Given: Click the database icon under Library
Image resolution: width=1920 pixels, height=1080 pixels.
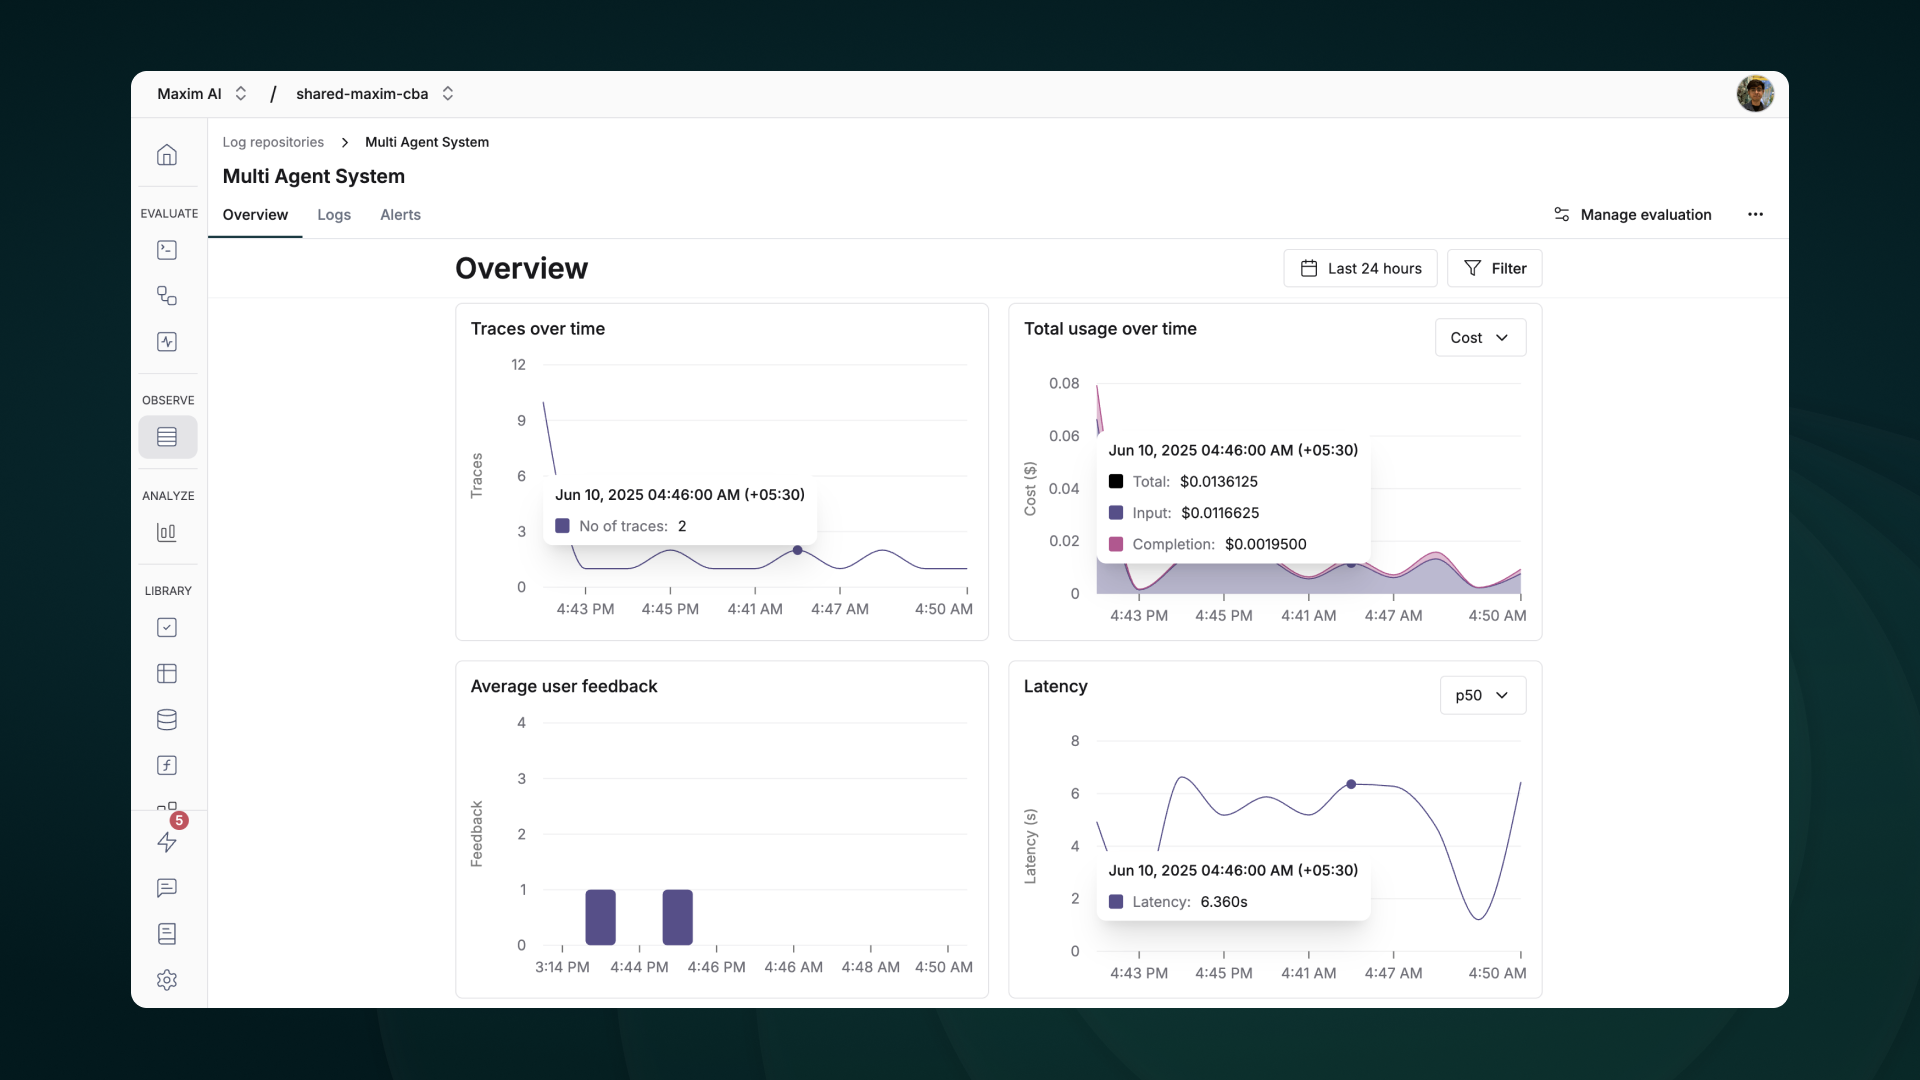Looking at the screenshot, I should [x=167, y=720].
